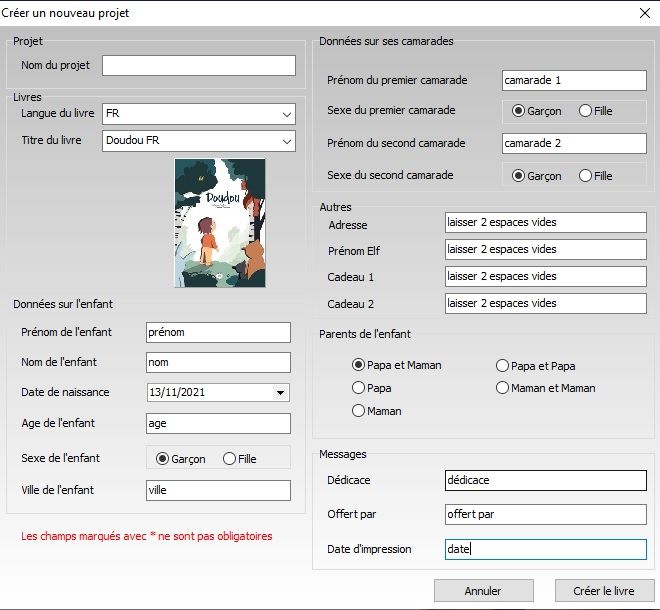This screenshot has height=610, width=660.
Task: Choose Fille for the premier camarade
Action: [586, 111]
